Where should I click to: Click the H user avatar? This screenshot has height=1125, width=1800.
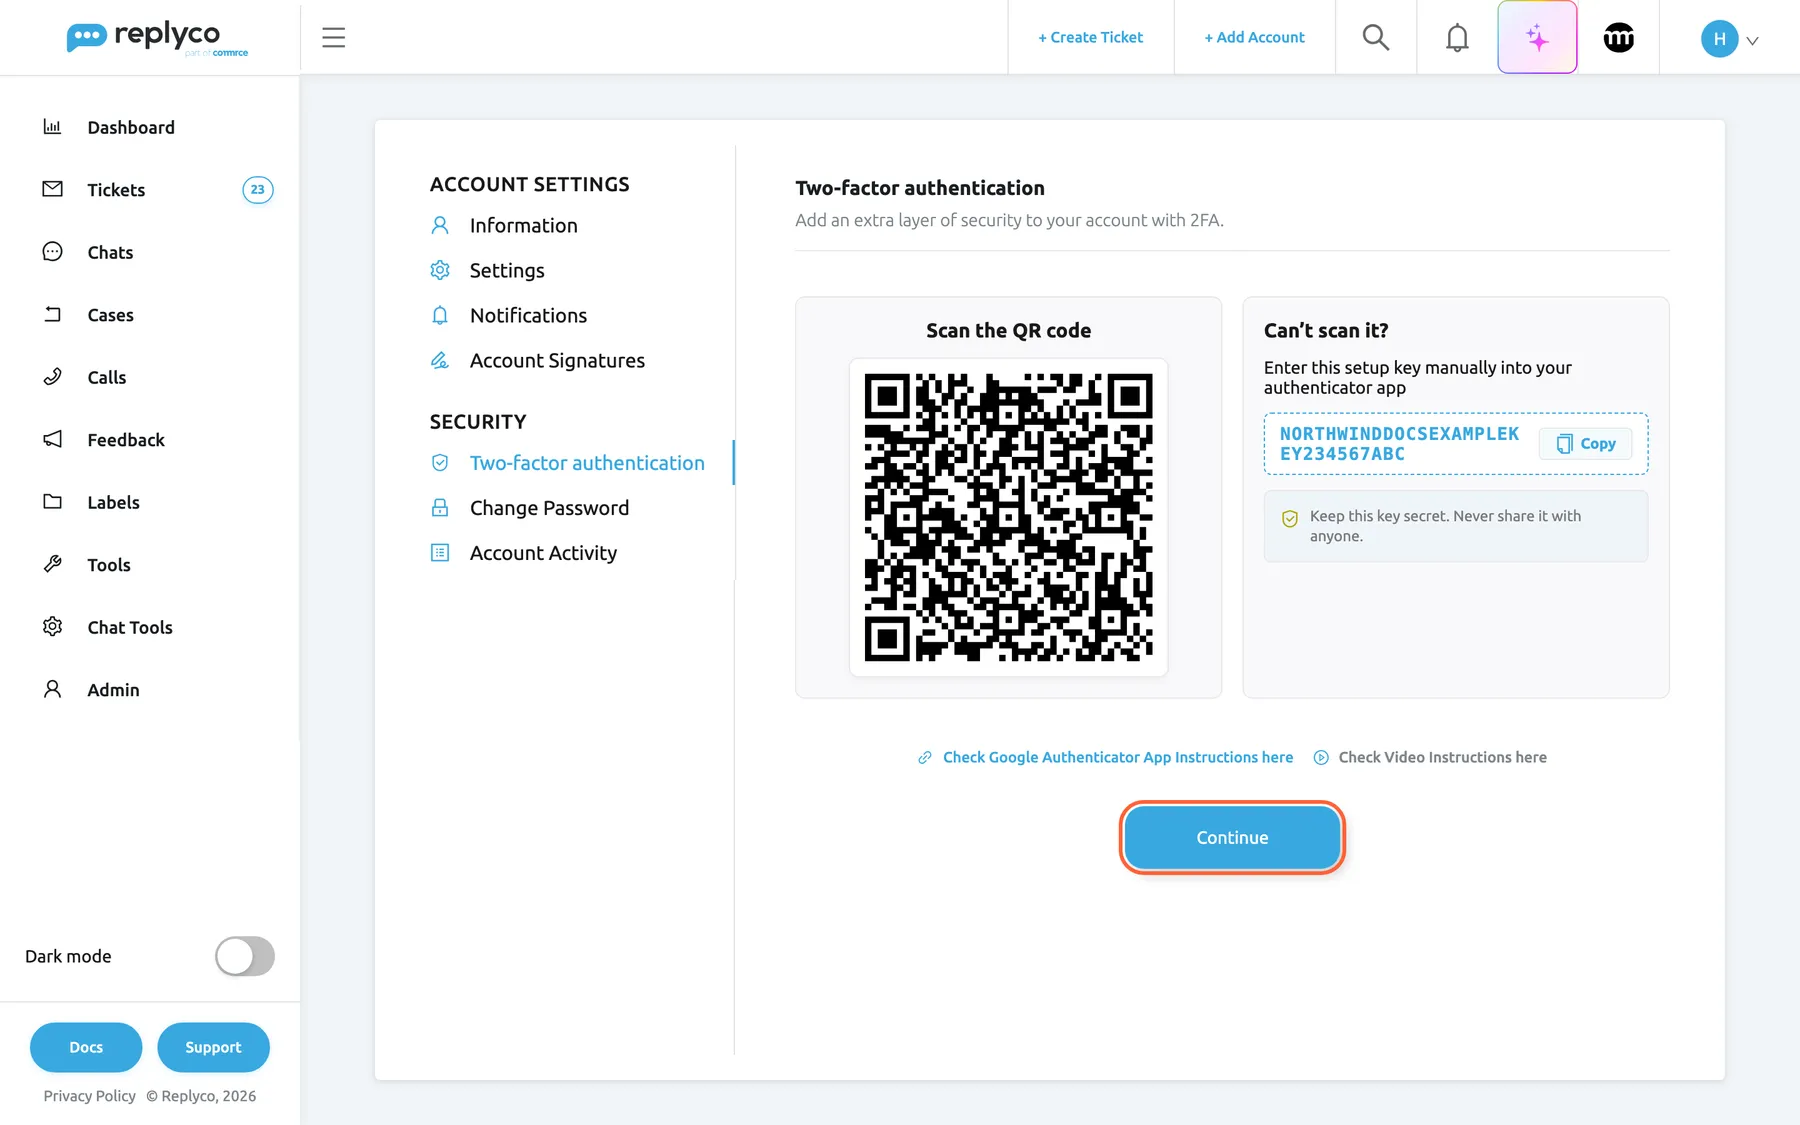click(x=1719, y=39)
